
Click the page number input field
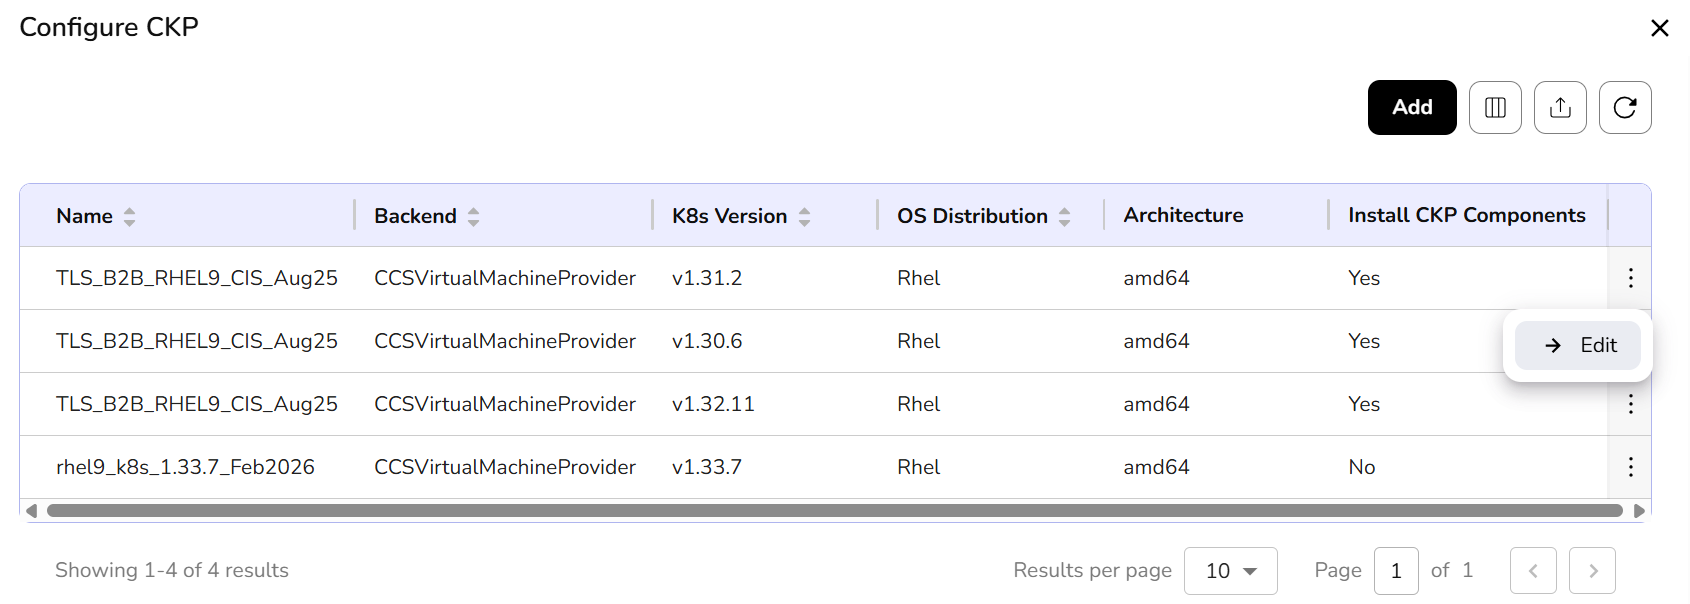[1396, 571]
